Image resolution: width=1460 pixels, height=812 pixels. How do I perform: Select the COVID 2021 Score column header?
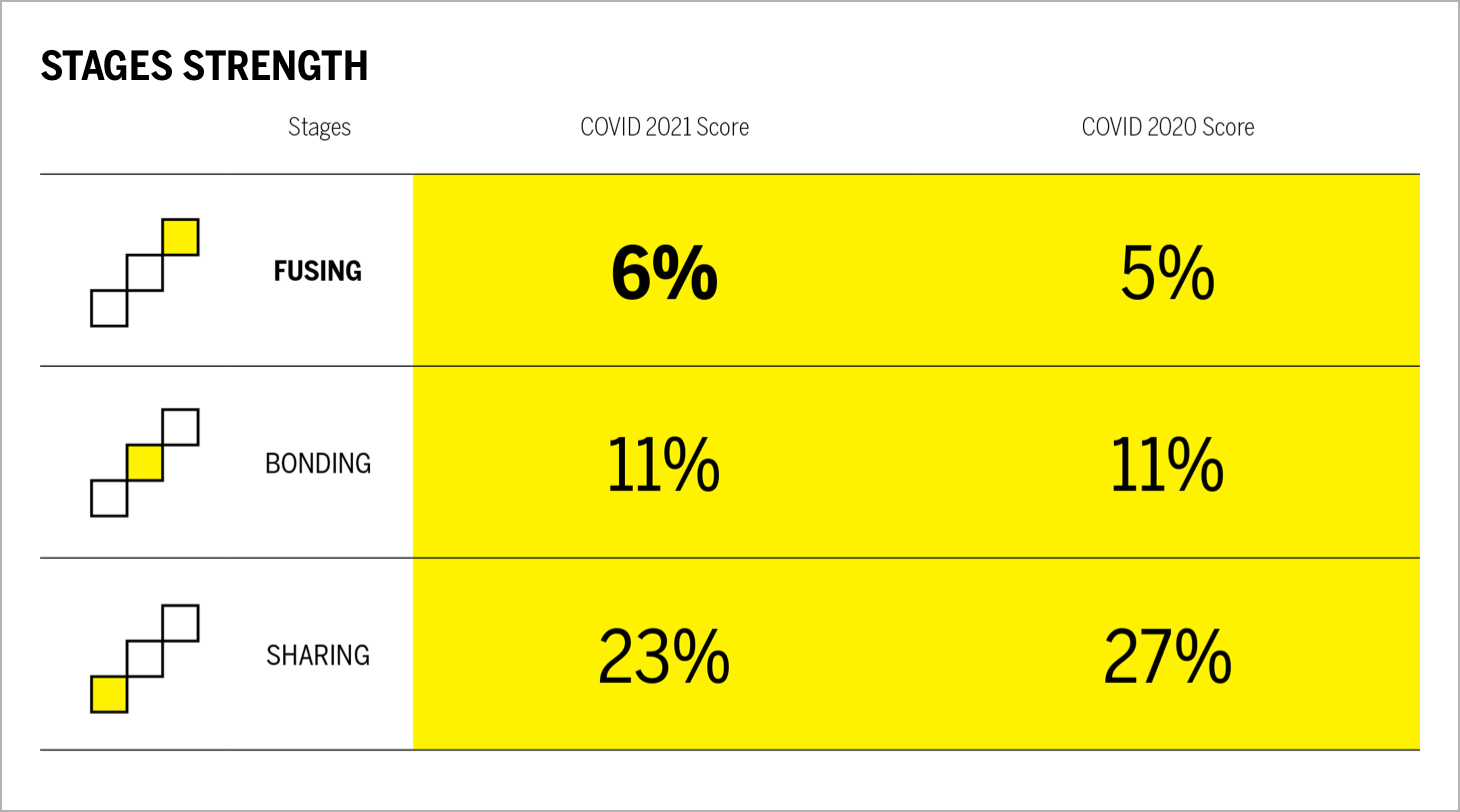click(664, 127)
